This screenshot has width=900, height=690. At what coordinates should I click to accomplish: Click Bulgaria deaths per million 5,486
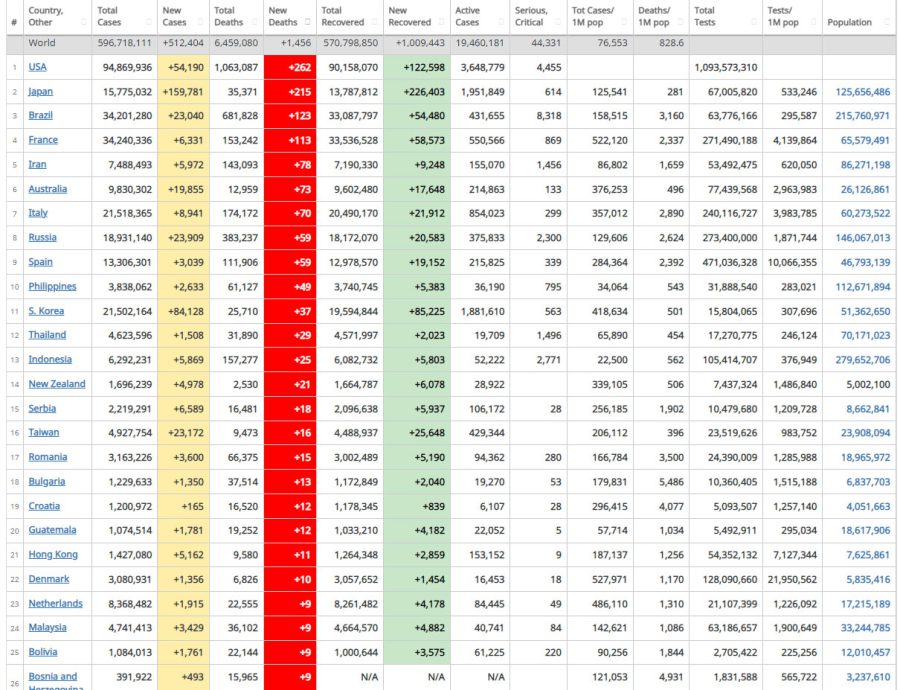(671, 482)
